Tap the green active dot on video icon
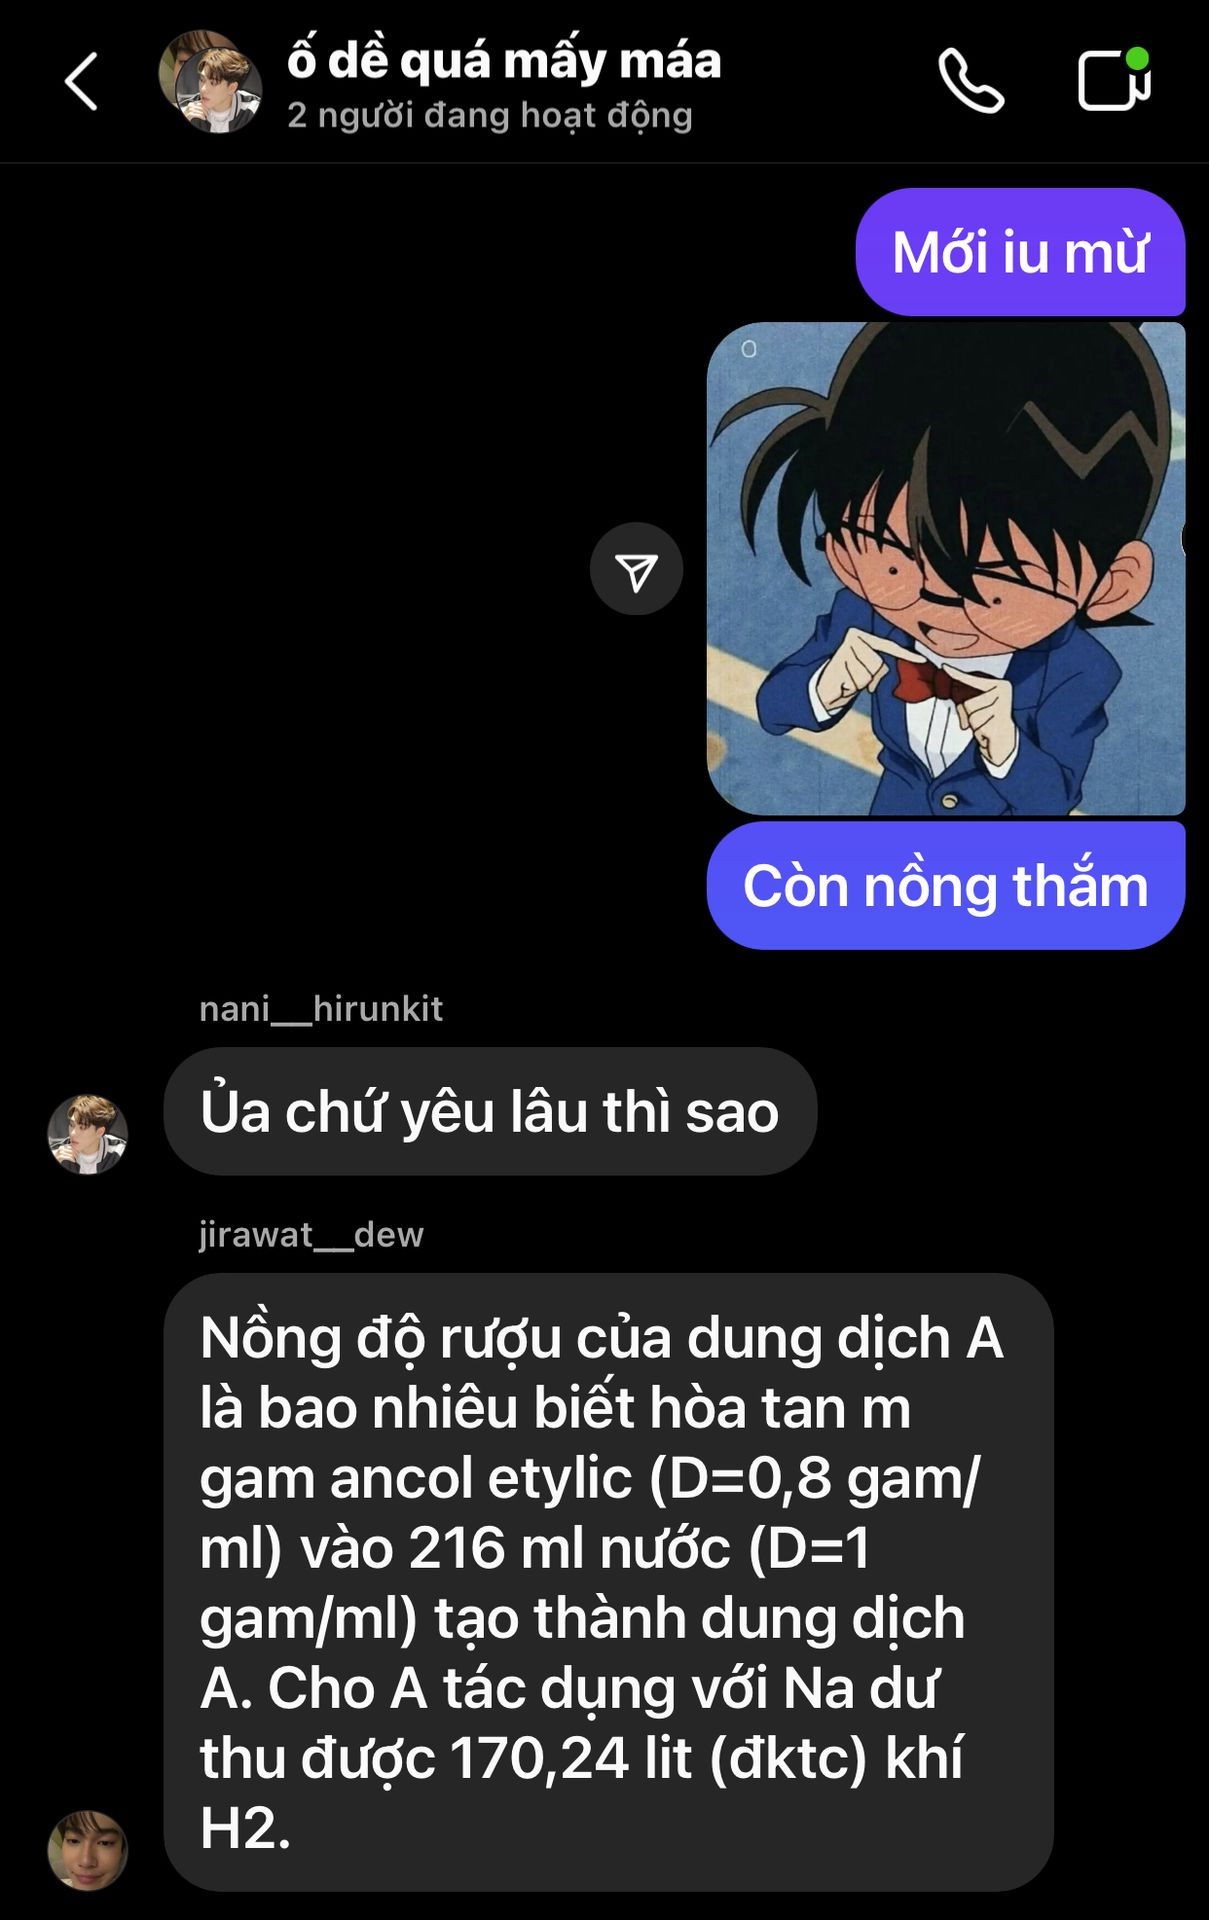 pyautogui.click(x=1137, y=58)
